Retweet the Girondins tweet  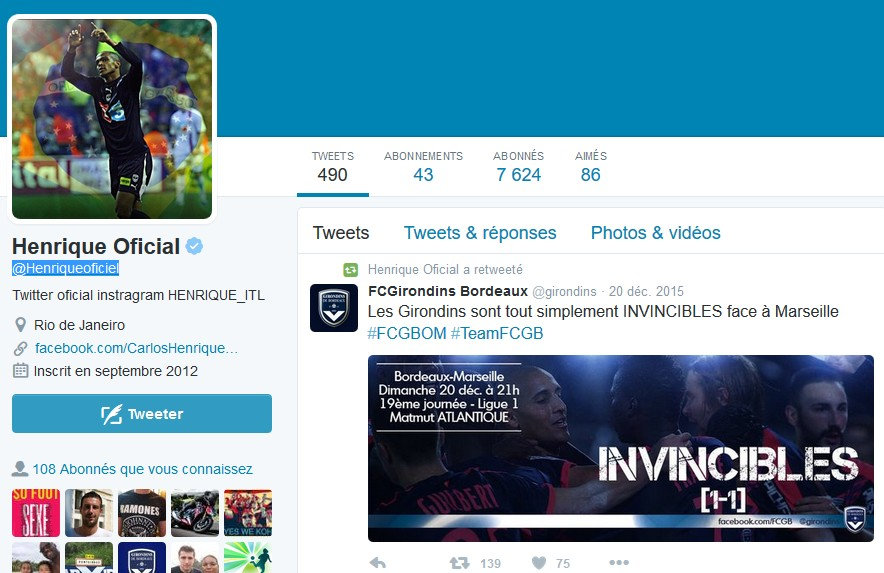pyautogui.click(x=459, y=562)
